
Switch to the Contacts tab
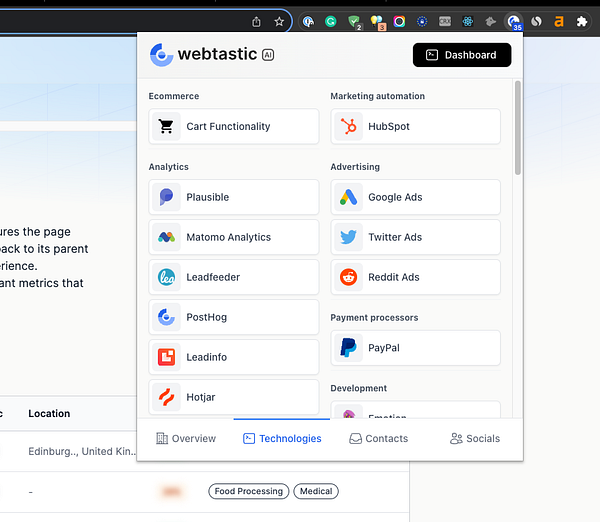click(x=378, y=439)
